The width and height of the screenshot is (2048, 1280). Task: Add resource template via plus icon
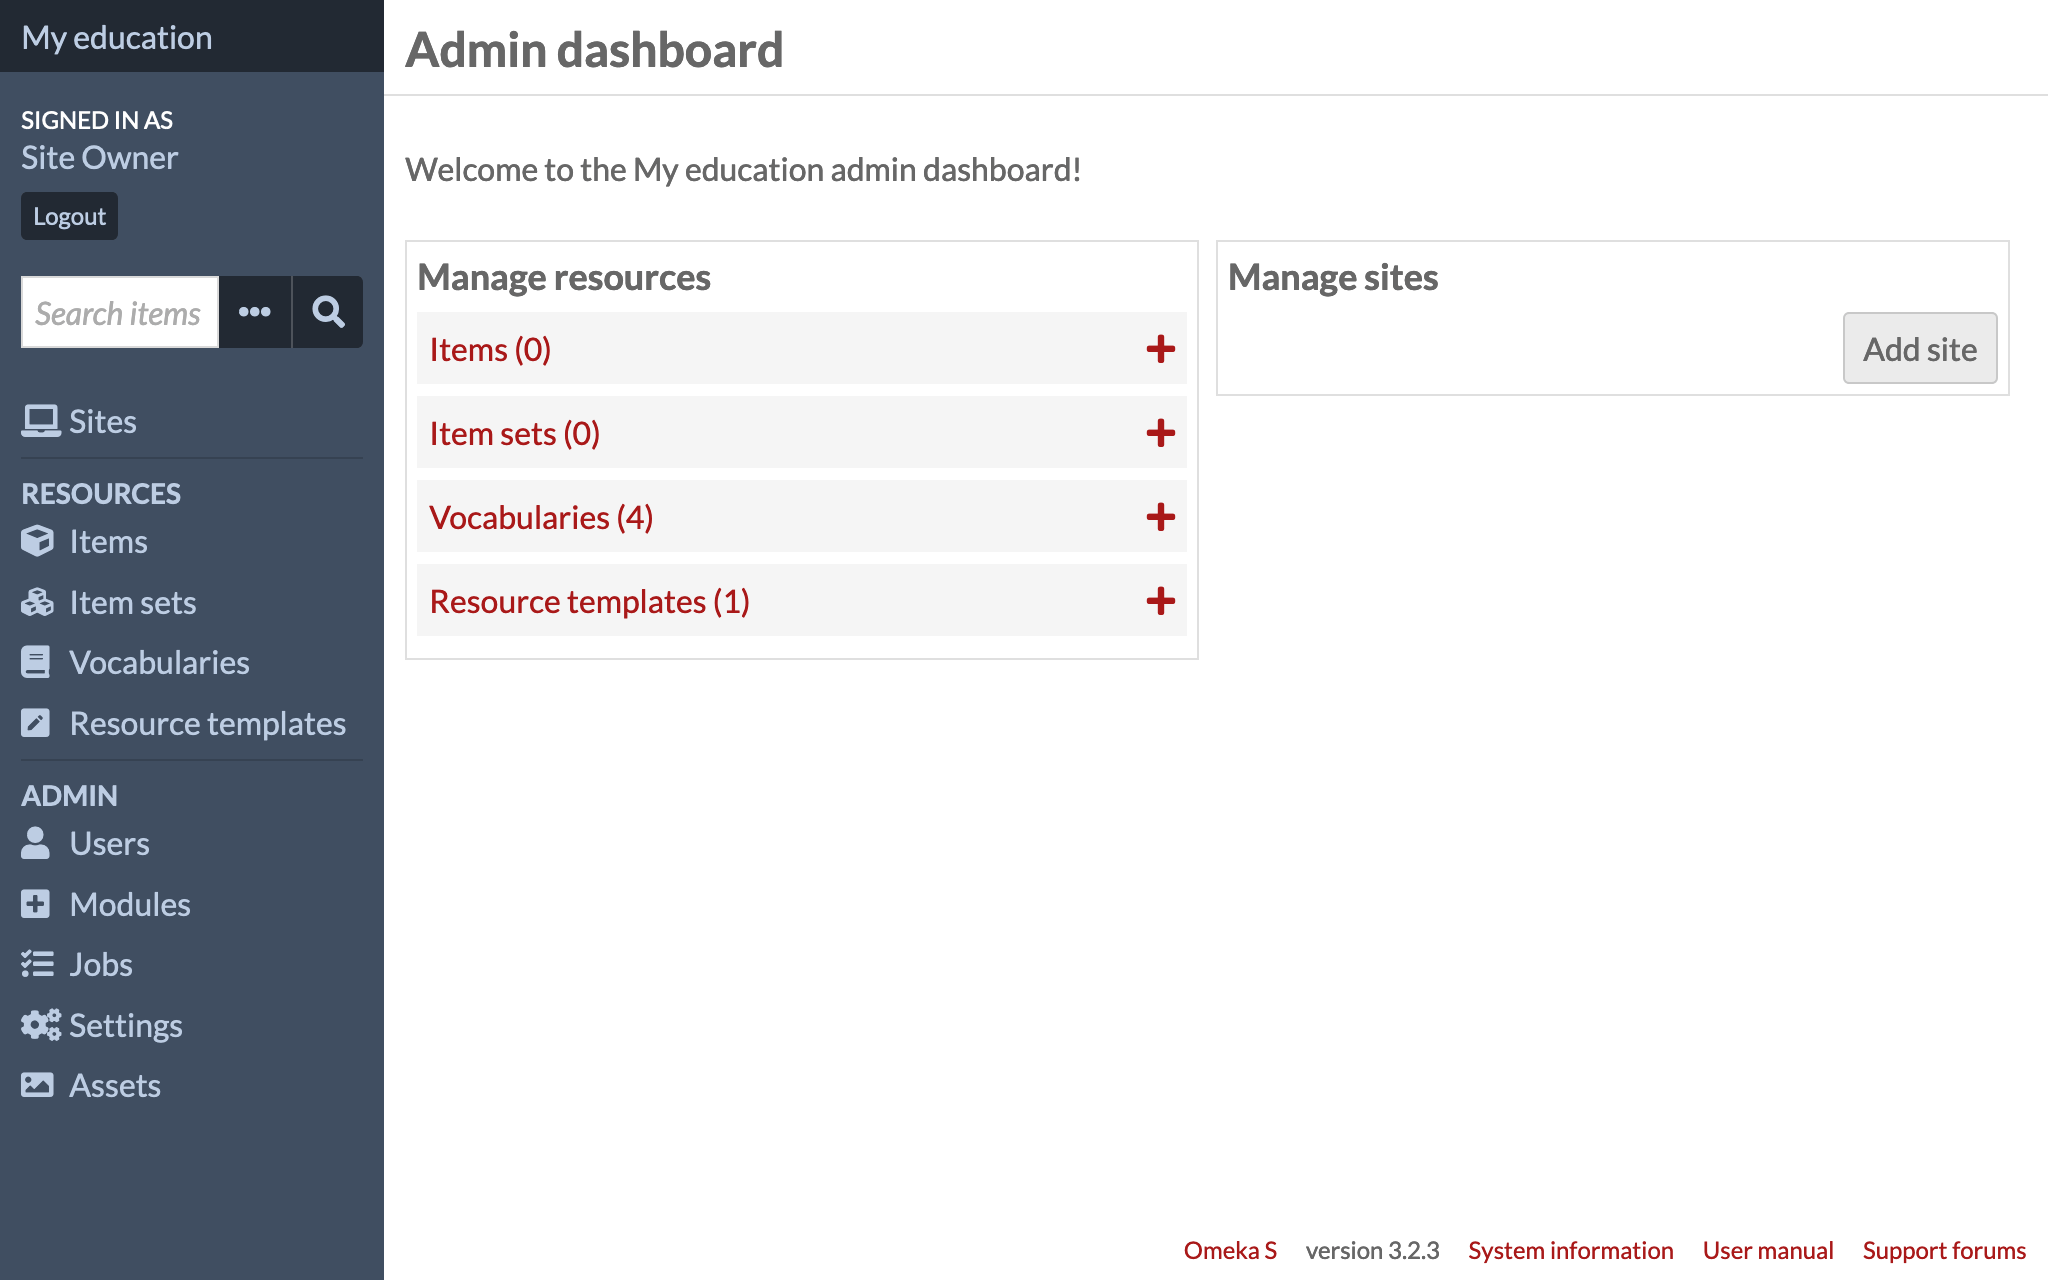click(x=1160, y=601)
